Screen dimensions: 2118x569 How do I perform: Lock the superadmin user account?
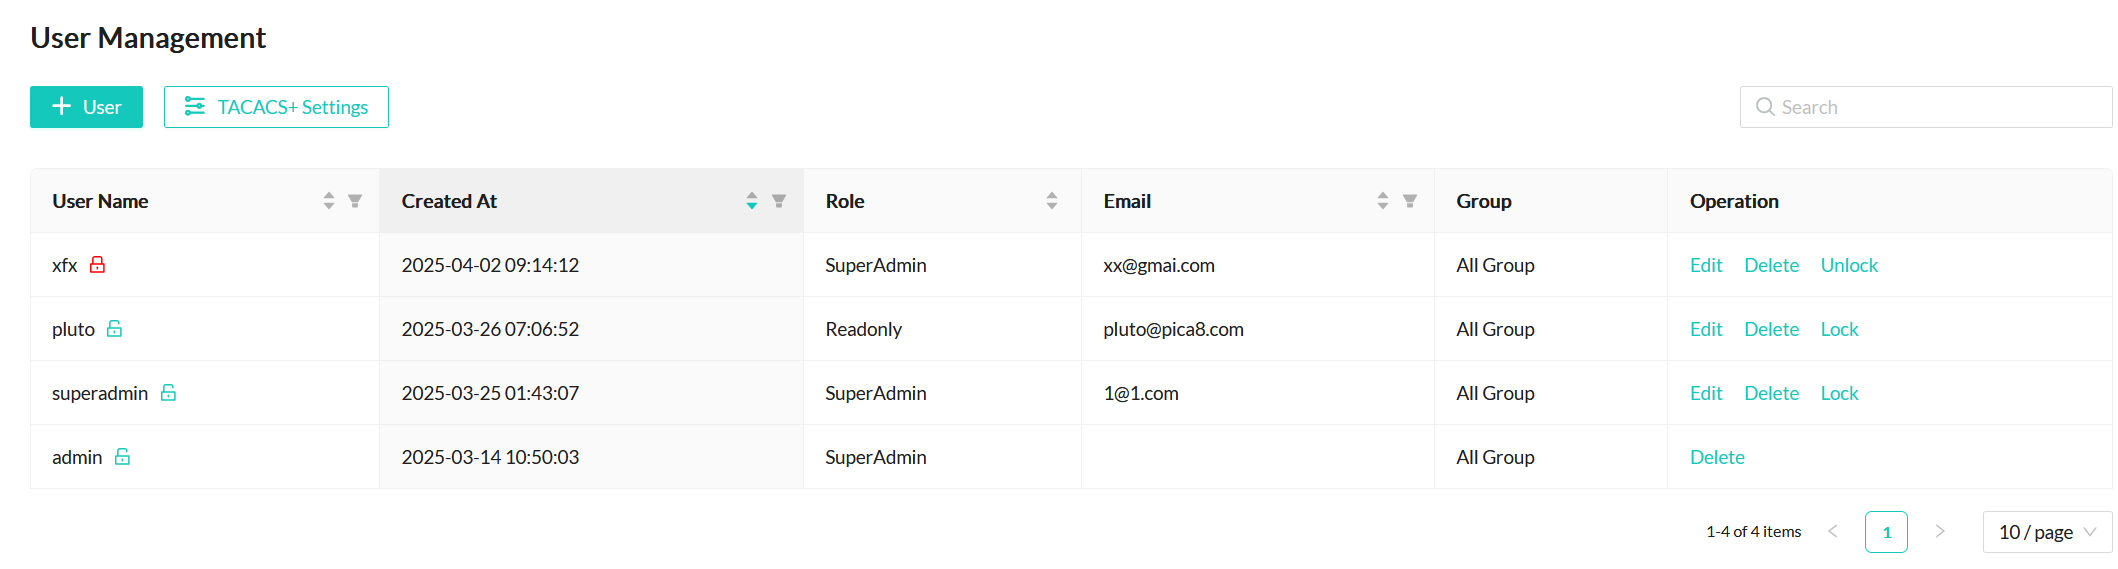click(1839, 393)
